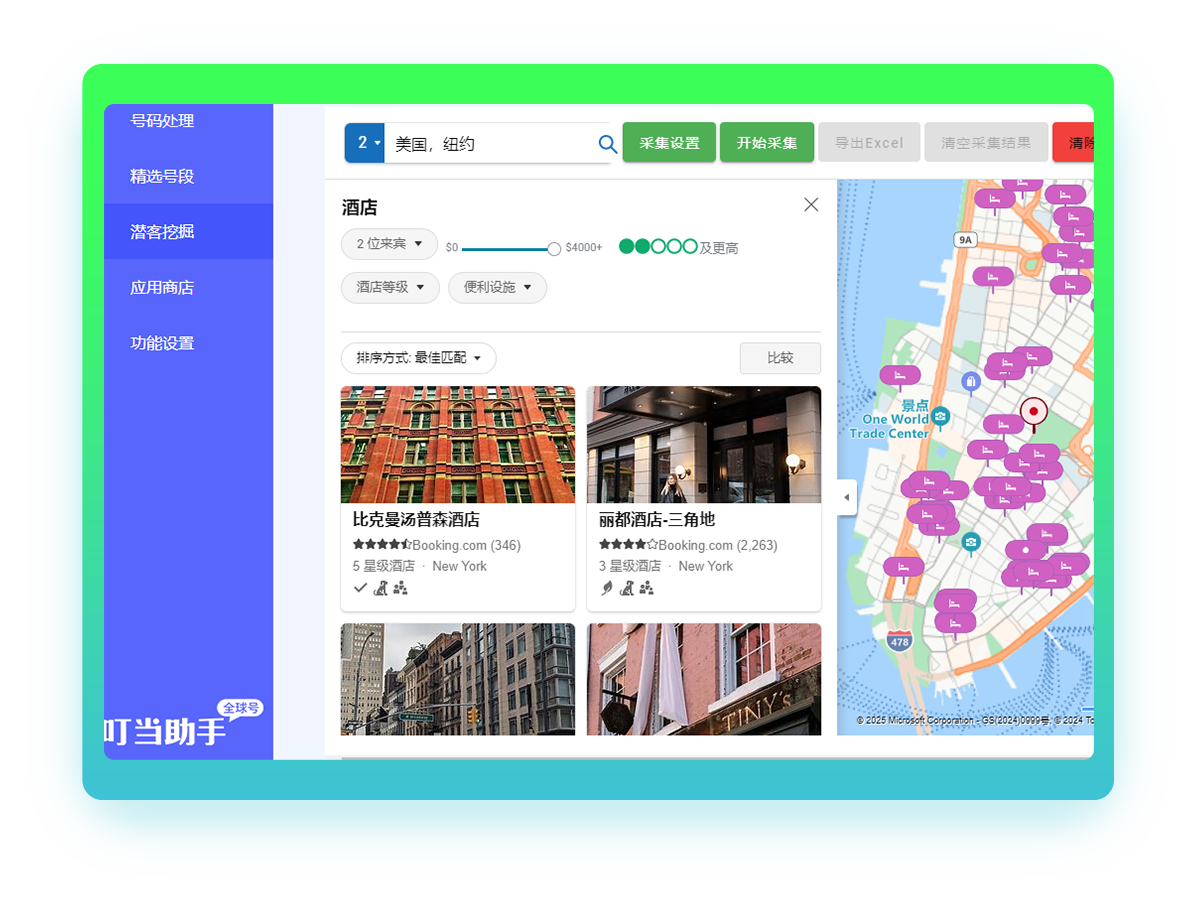Screen dimensions: 1199x907
Task: Click the 478 highway shield on map
Action: [x=899, y=642]
